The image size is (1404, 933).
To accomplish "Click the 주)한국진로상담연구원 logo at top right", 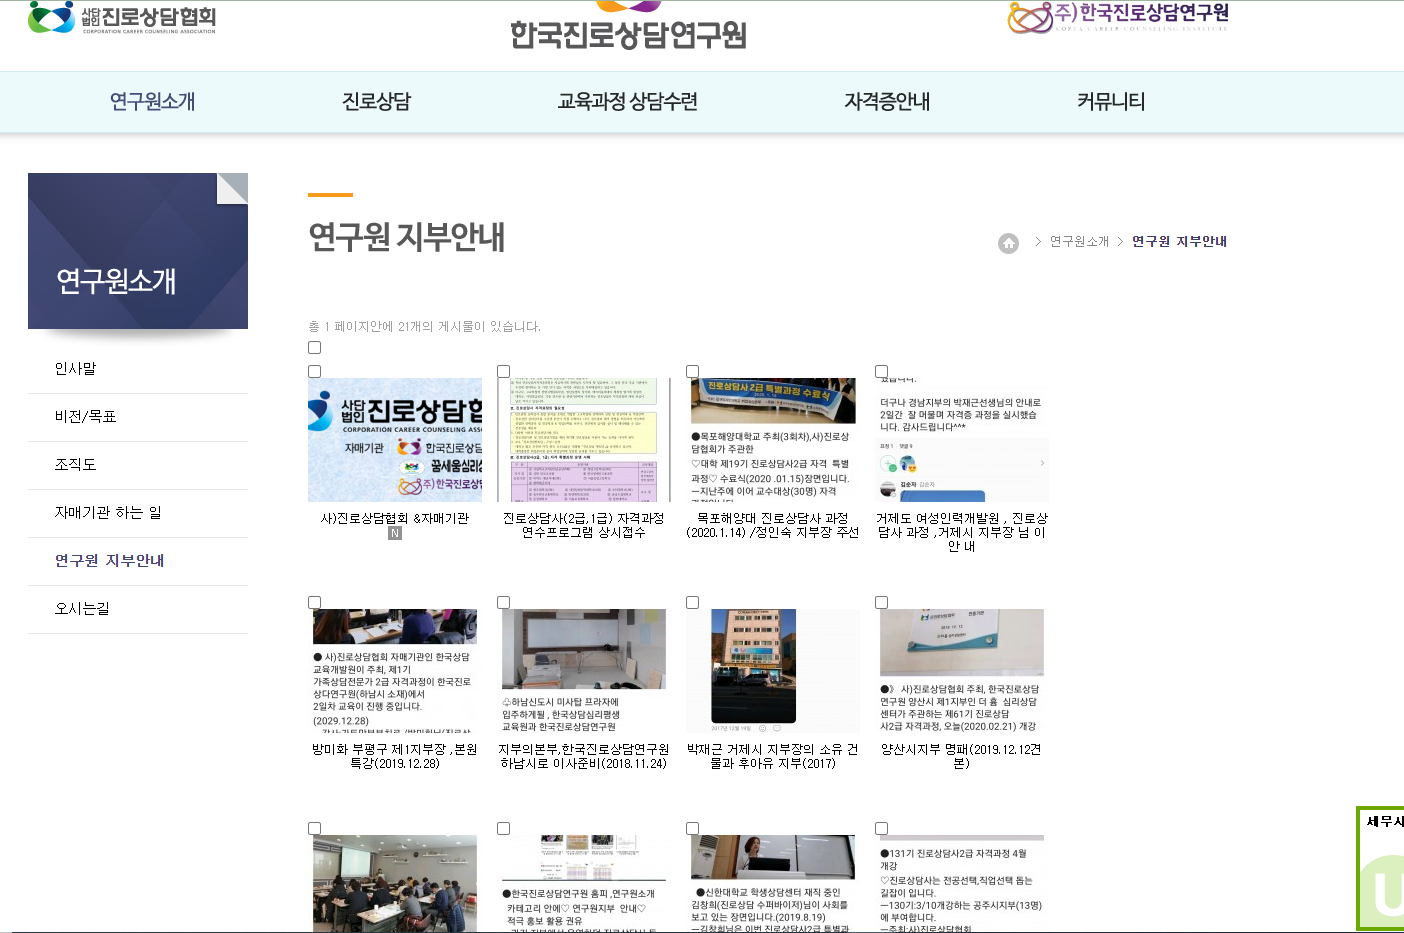I will pos(1118,17).
